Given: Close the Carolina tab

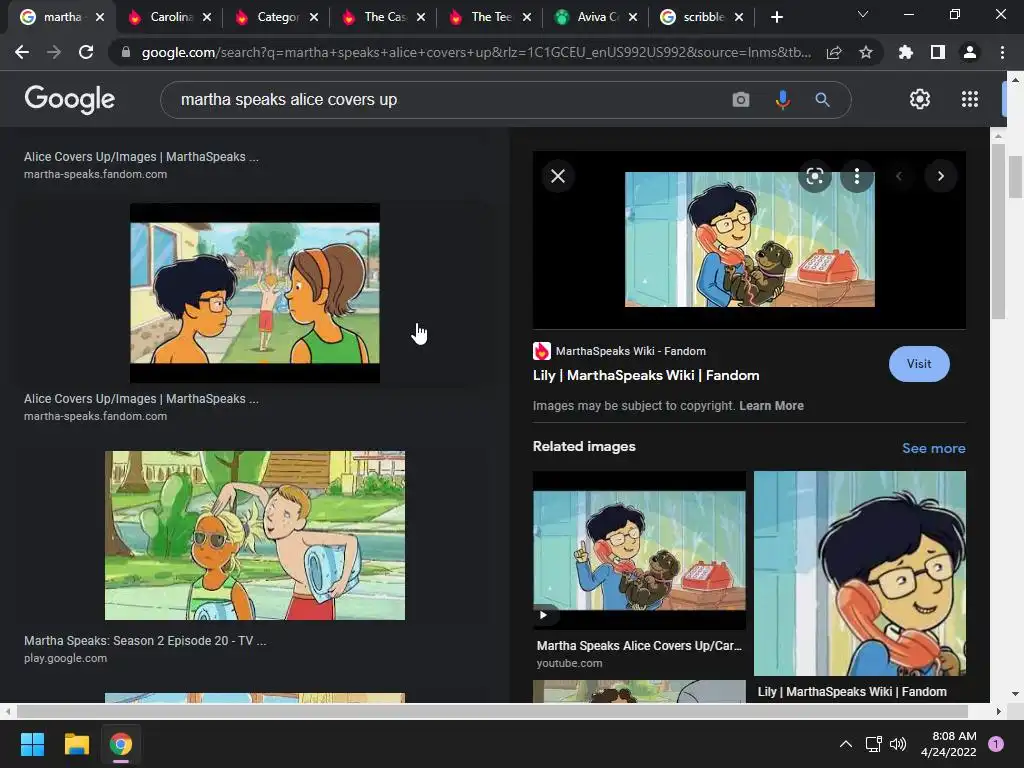Looking at the screenshot, I should pyautogui.click(x=207, y=17).
